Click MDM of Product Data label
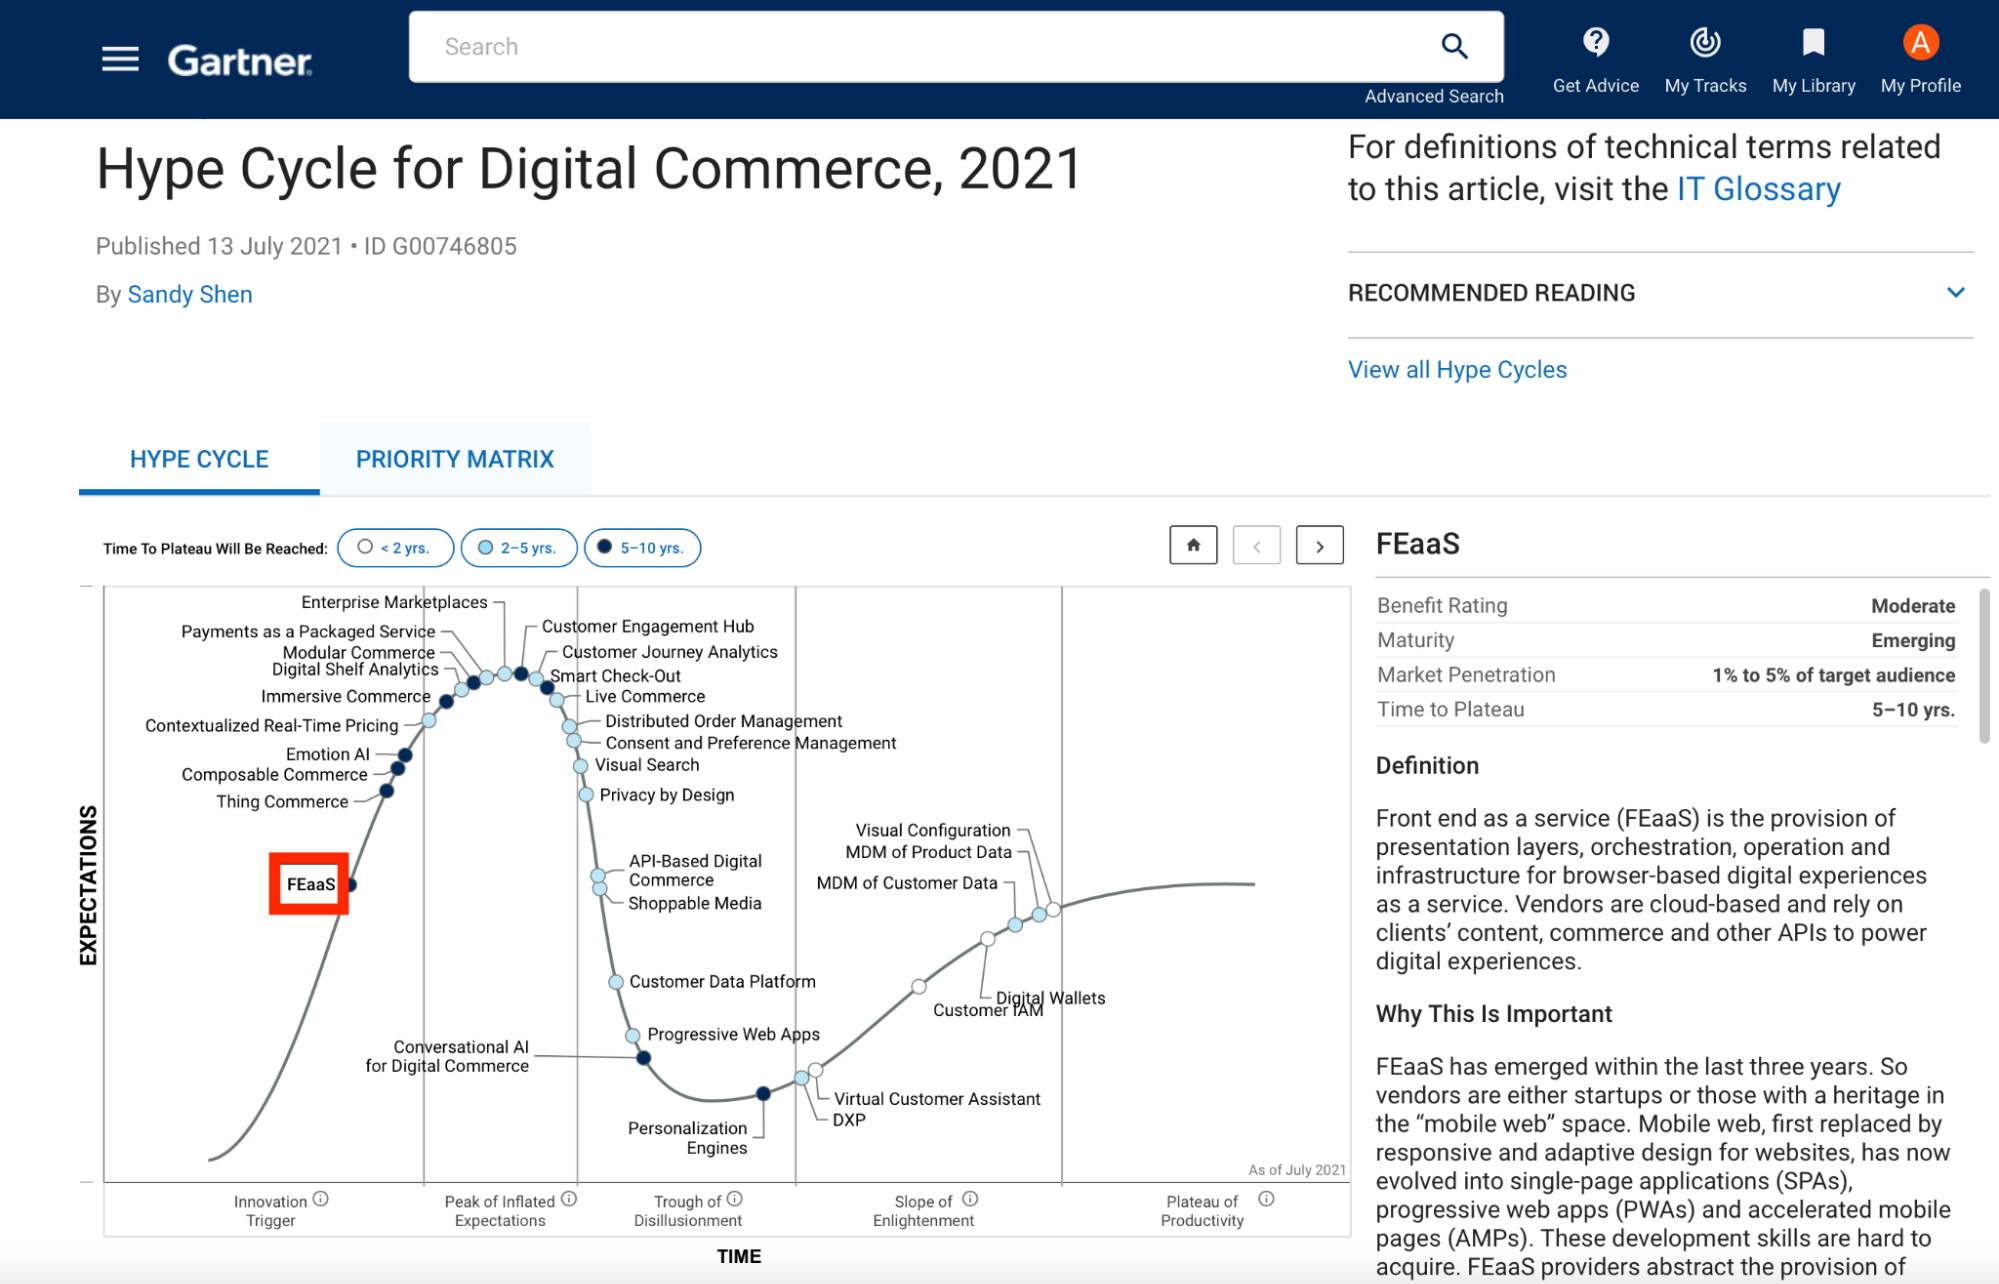This screenshot has height=1284, width=1999. pyautogui.click(x=928, y=852)
